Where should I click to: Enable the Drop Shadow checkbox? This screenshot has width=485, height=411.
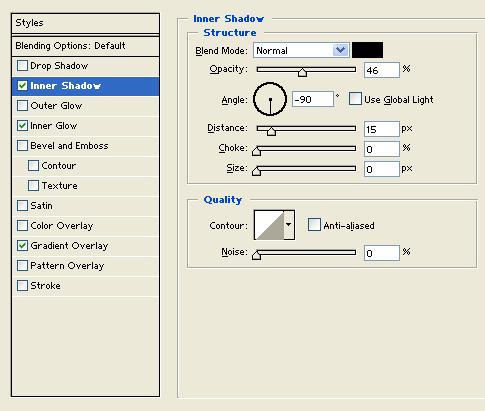click(x=22, y=66)
